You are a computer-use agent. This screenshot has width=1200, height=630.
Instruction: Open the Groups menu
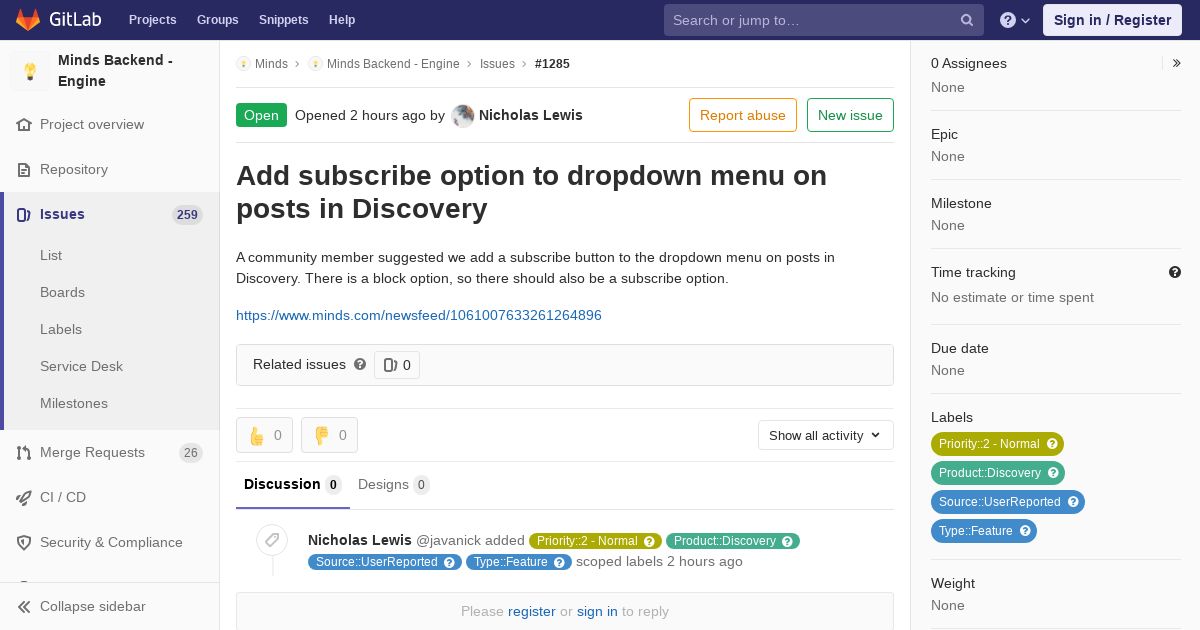[x=217, y=20]
